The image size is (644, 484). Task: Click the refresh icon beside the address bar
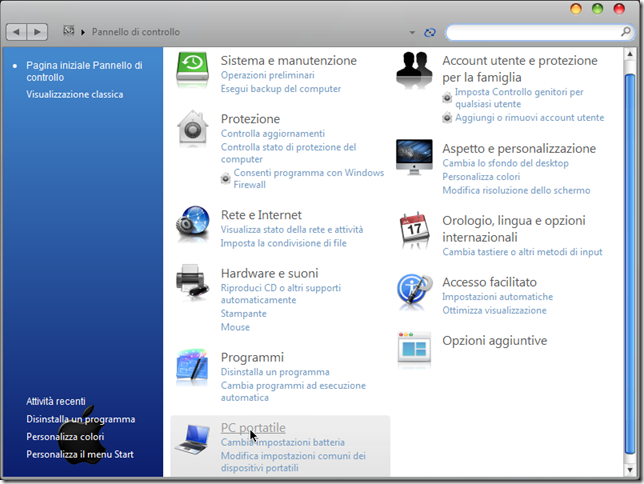coord(430,32)
